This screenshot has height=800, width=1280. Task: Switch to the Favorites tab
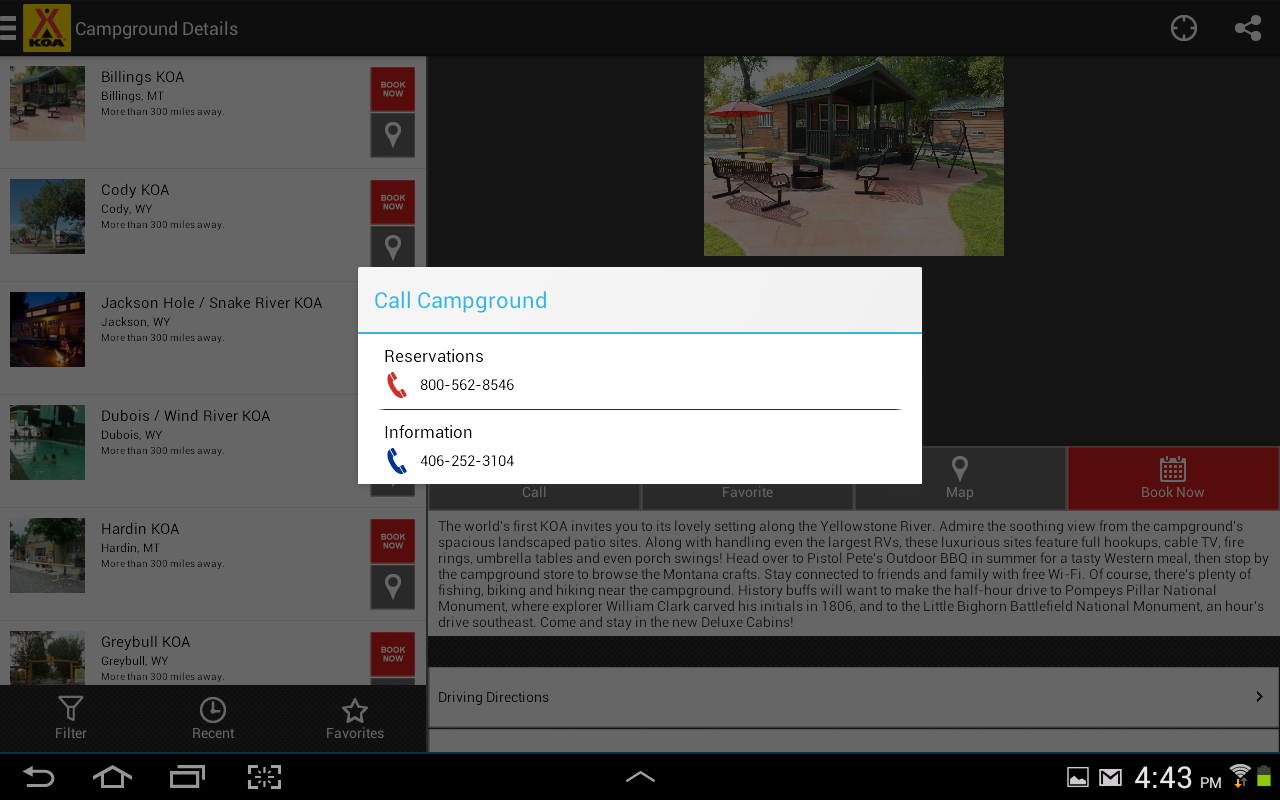point(354,717)
